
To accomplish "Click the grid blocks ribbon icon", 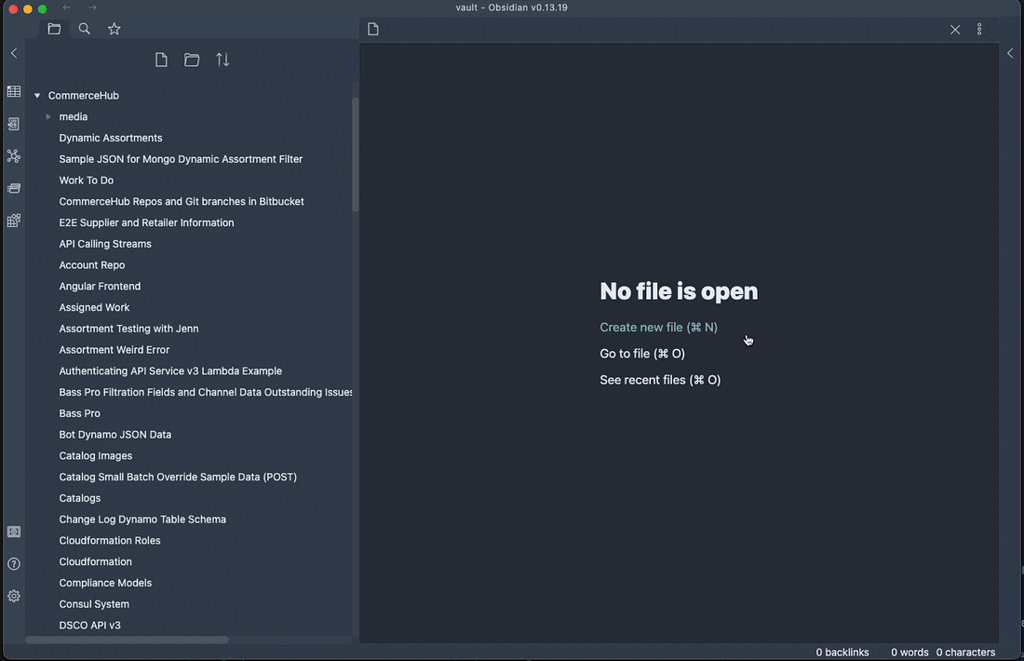I will pos(14,220).
